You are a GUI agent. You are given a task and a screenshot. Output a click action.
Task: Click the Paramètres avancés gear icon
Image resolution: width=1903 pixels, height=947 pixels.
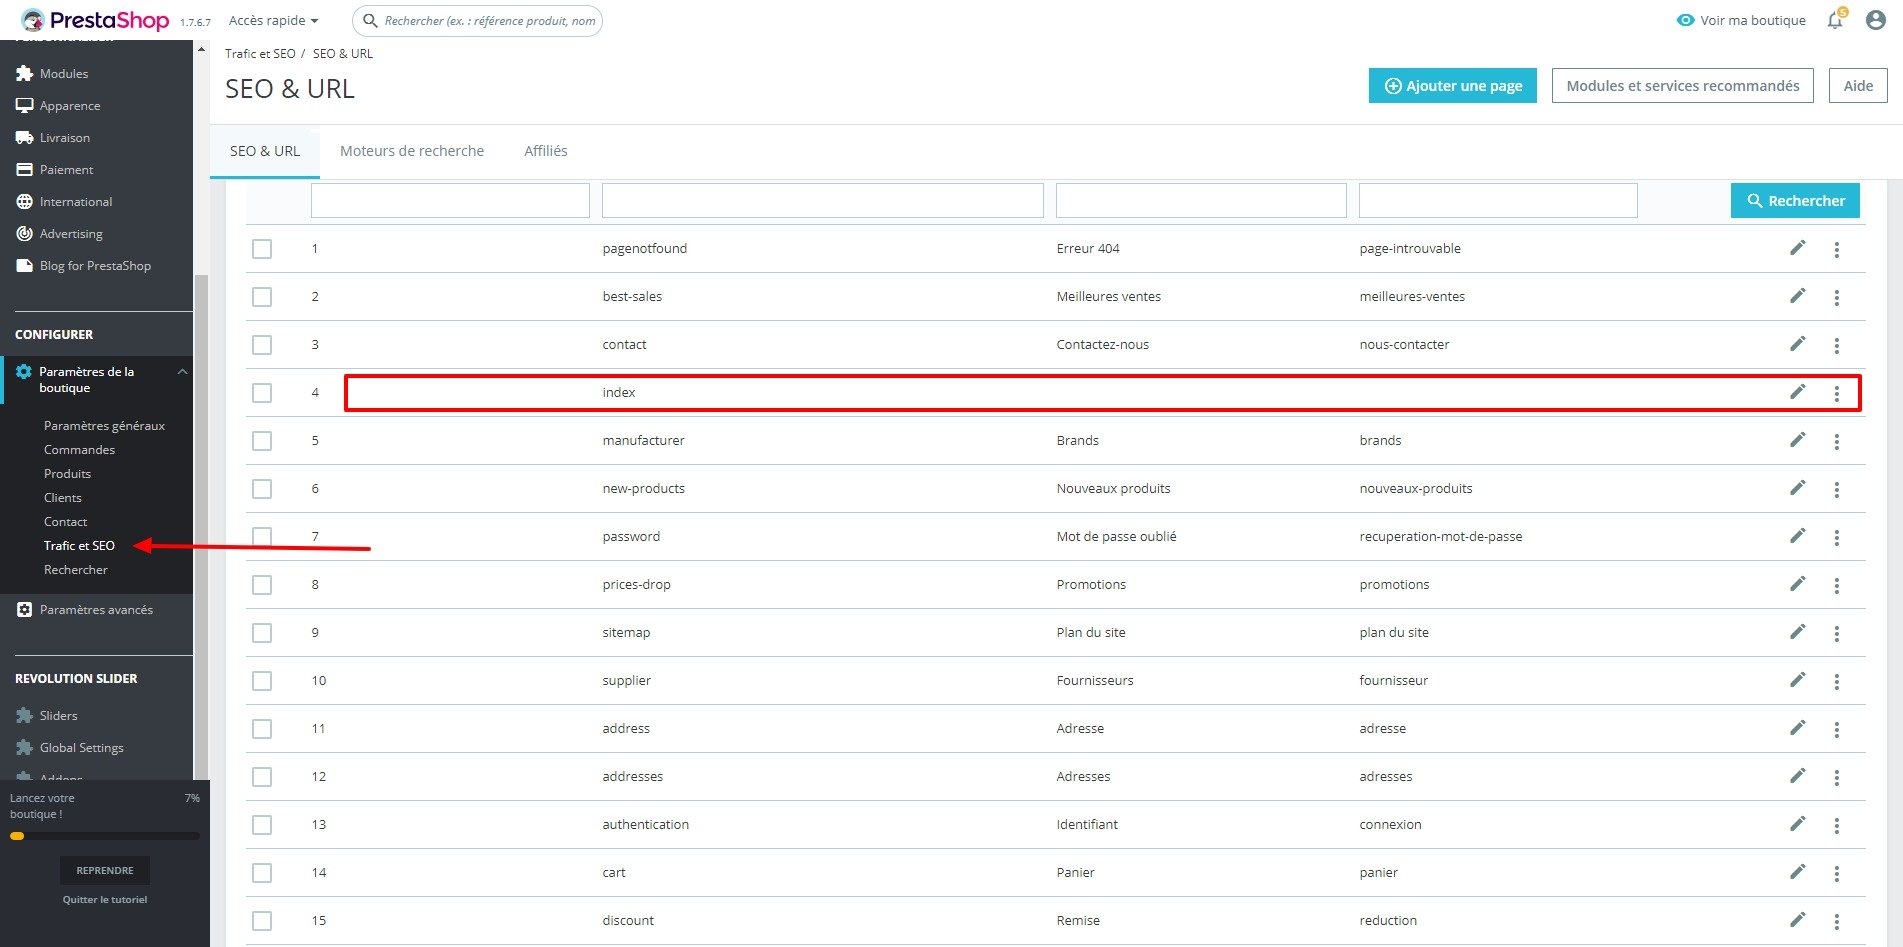click(24, 609)
